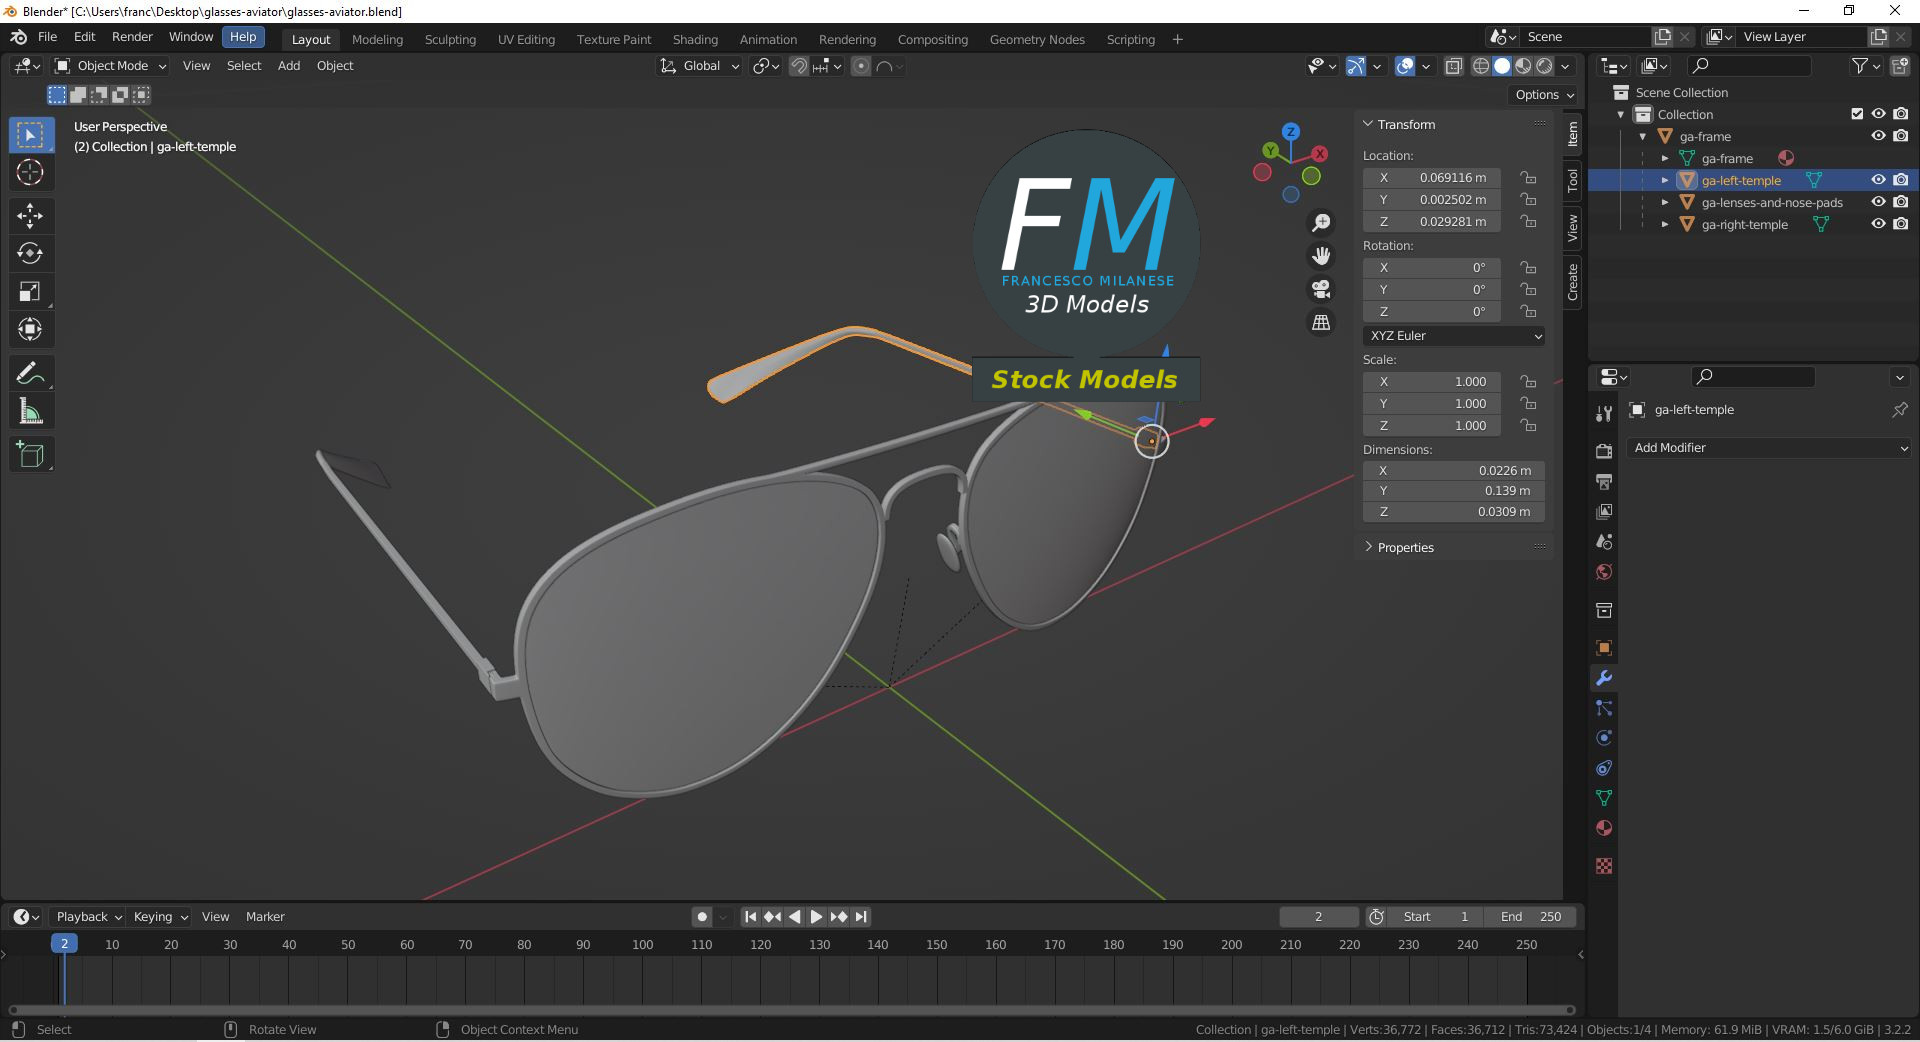
Task: Lock the Y scale value
Action: click(x=1528, y=404)
